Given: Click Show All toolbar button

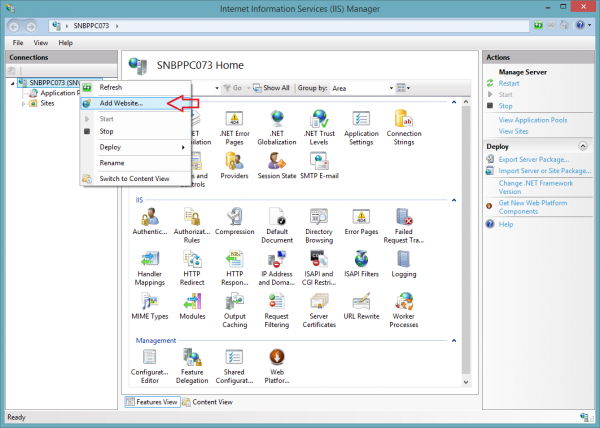Looking at the screenshot, I should (271, 88).
